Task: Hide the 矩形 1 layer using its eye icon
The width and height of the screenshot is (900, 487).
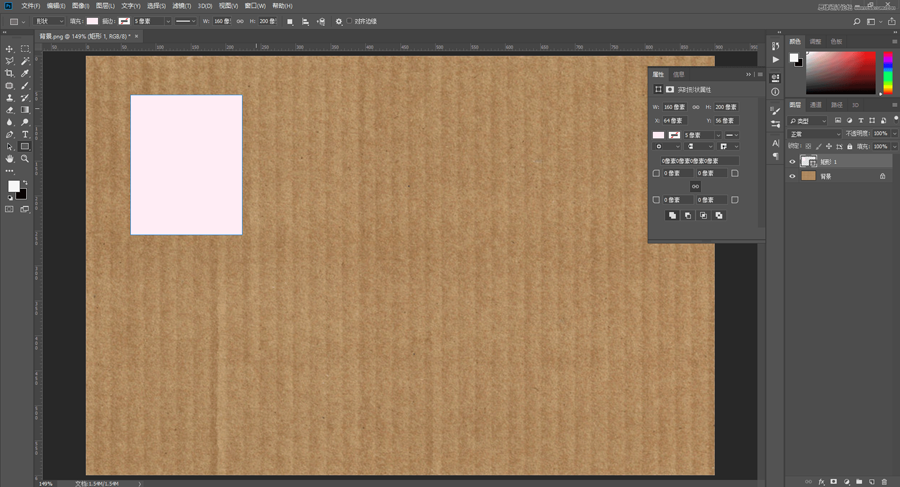Action: click(792, 162)
